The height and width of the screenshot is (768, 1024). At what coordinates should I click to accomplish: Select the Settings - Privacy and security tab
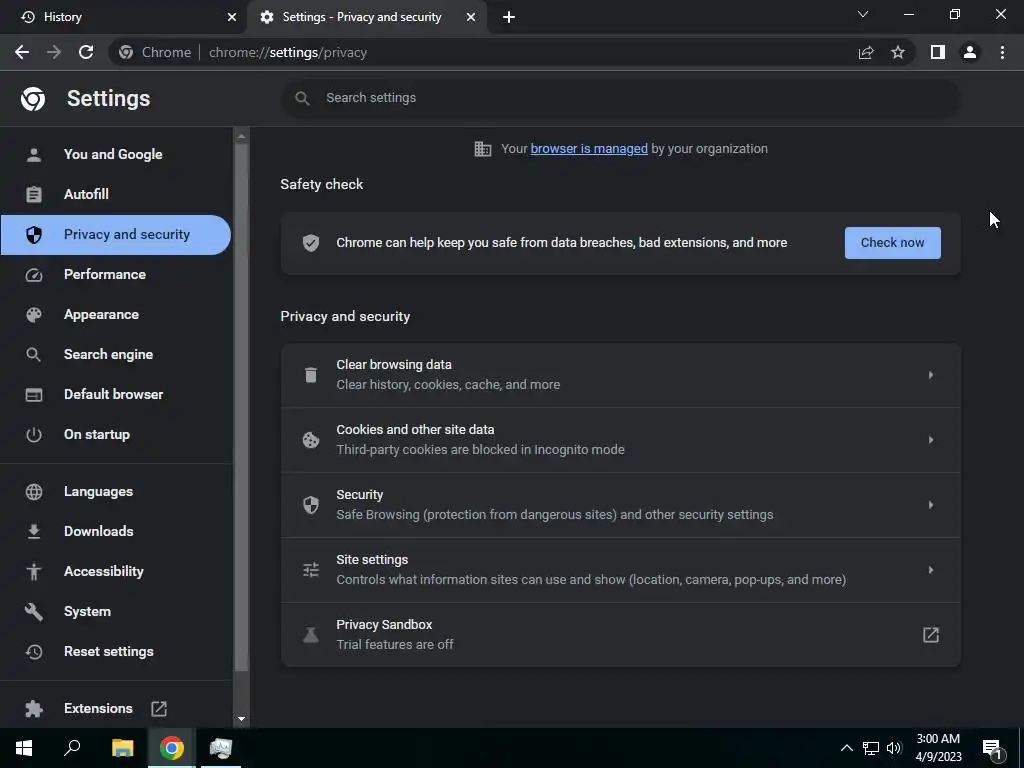(x=368, y=17)
